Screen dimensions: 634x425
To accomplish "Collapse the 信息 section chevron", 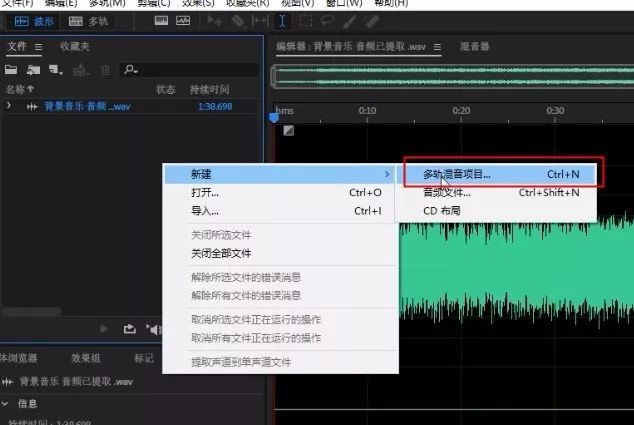I will 5,403.
